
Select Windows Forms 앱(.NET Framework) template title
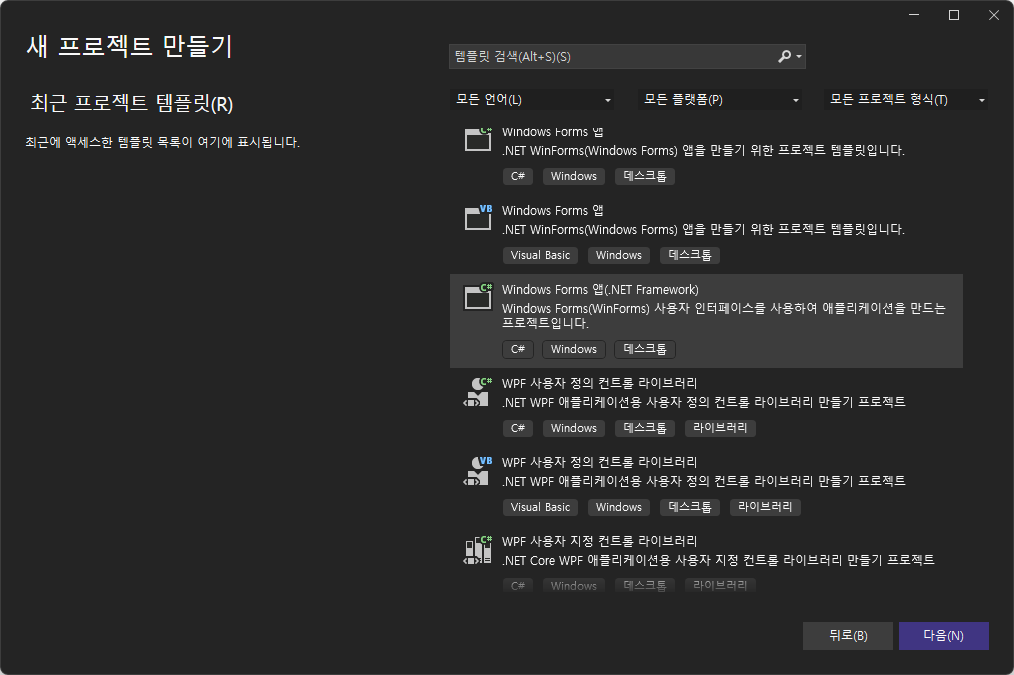tap(600, 290)
